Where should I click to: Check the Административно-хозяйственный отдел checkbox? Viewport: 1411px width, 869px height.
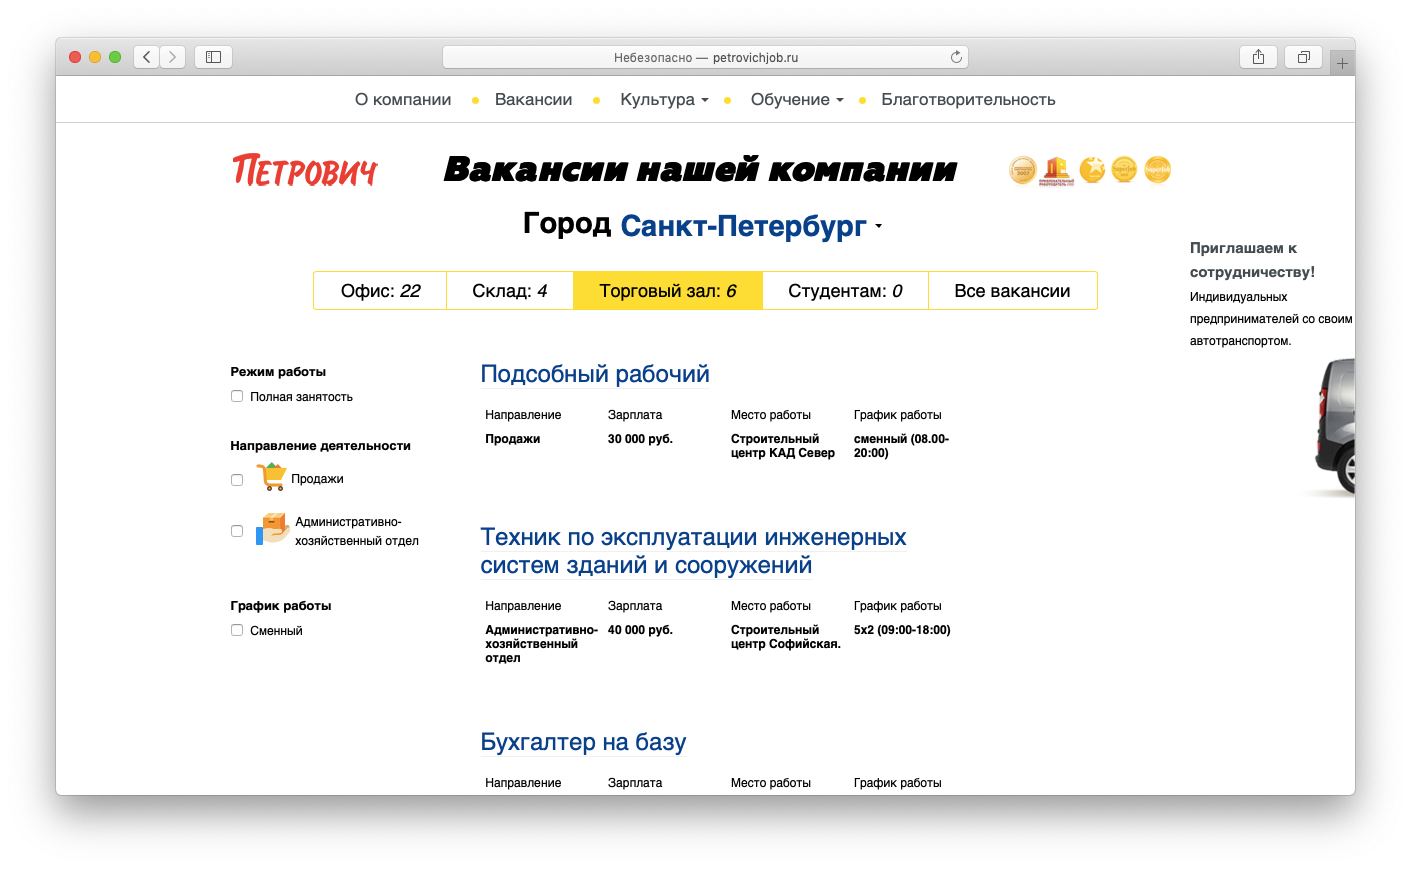tap(237, 531)
